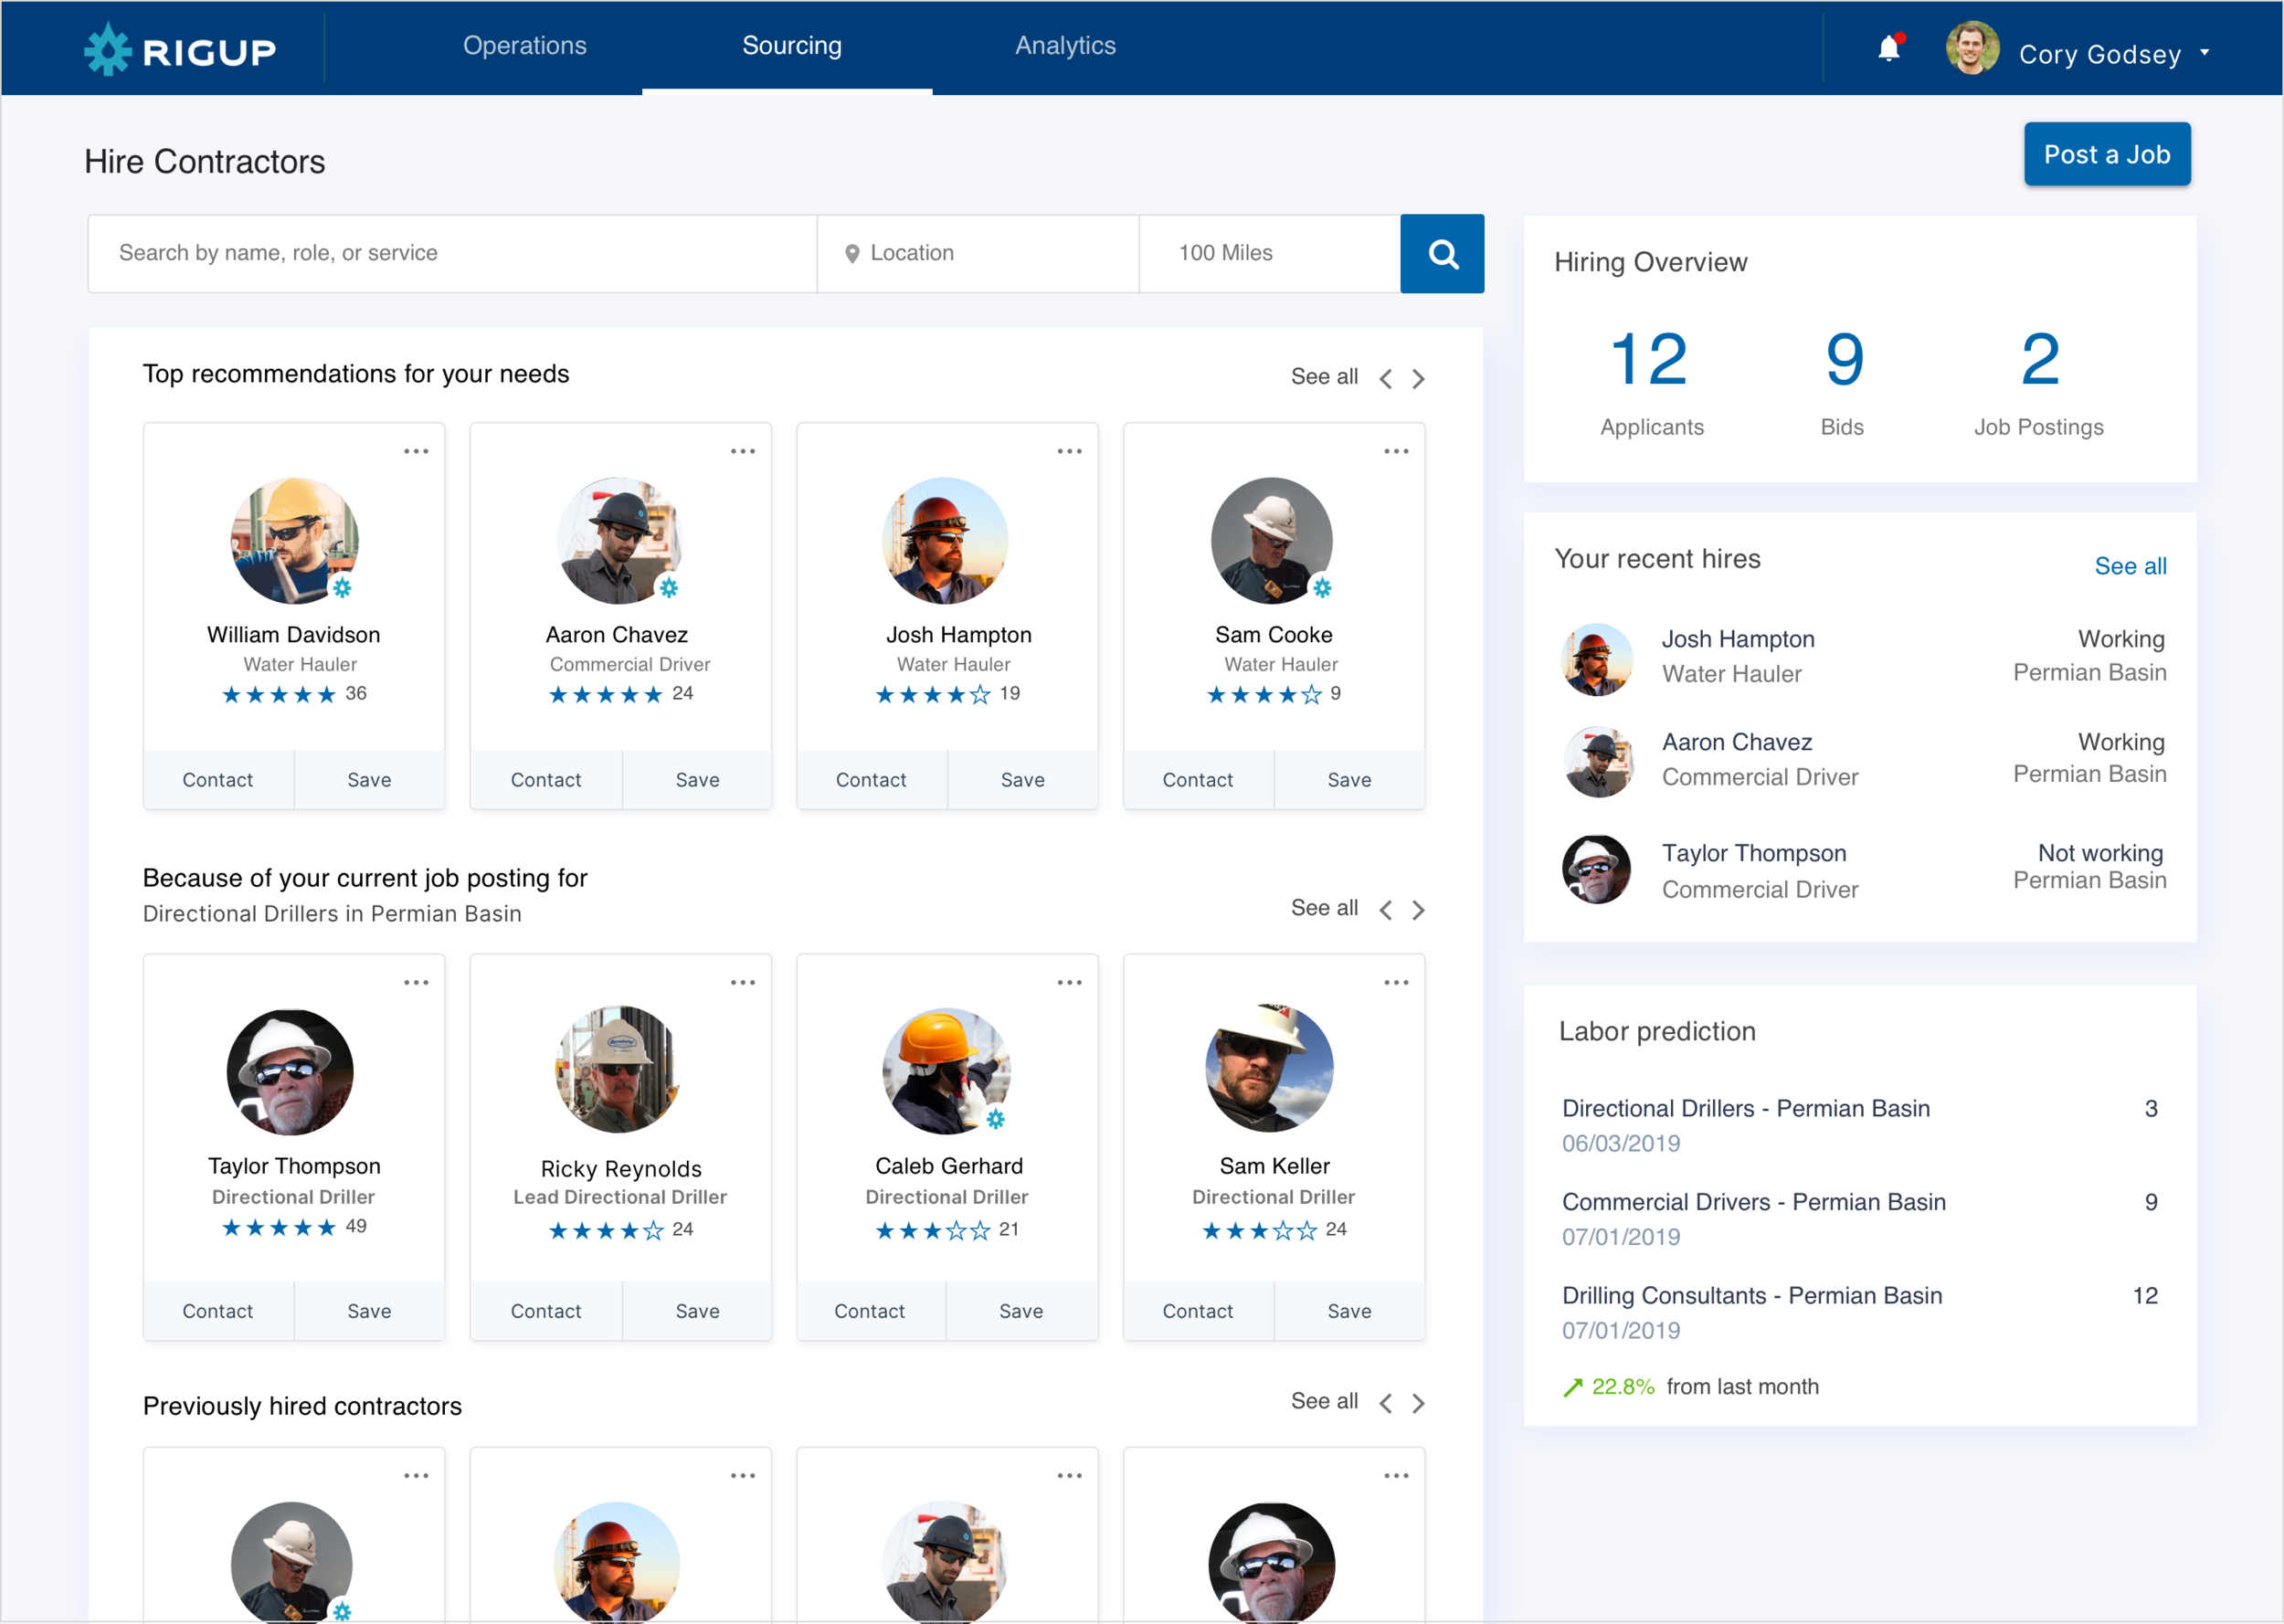Open more options on Ricky Reynolds's card

[x=743, y=982]
